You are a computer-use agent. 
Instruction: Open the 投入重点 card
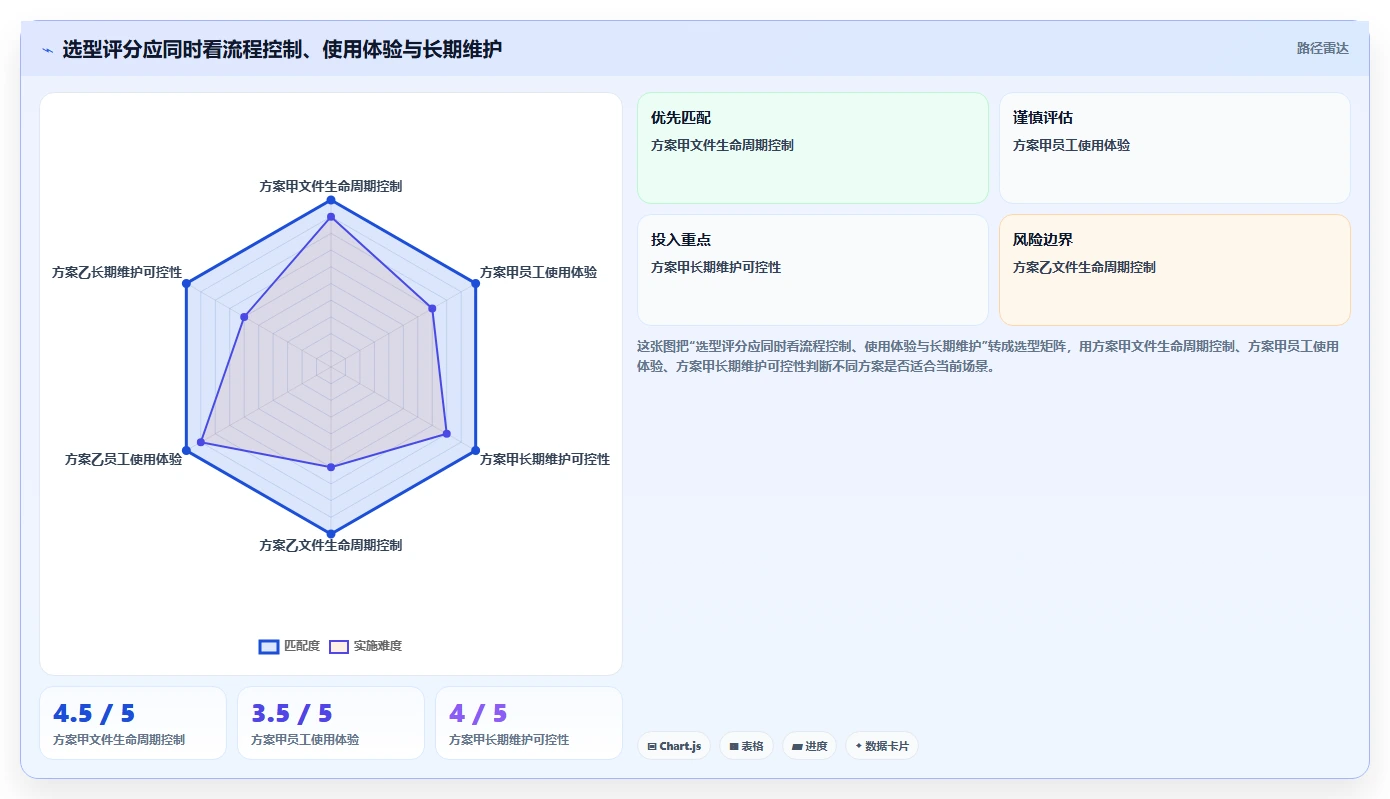pos(813,270)
